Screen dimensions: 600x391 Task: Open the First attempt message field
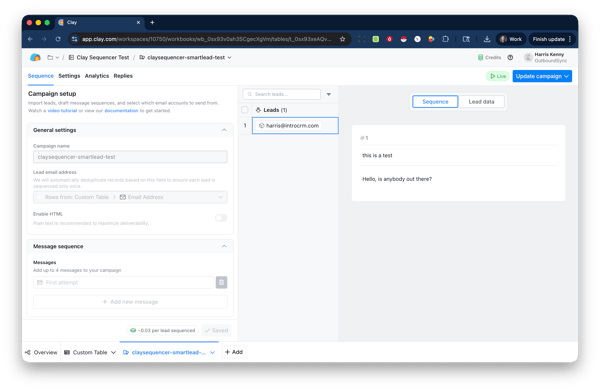point(124,282)
